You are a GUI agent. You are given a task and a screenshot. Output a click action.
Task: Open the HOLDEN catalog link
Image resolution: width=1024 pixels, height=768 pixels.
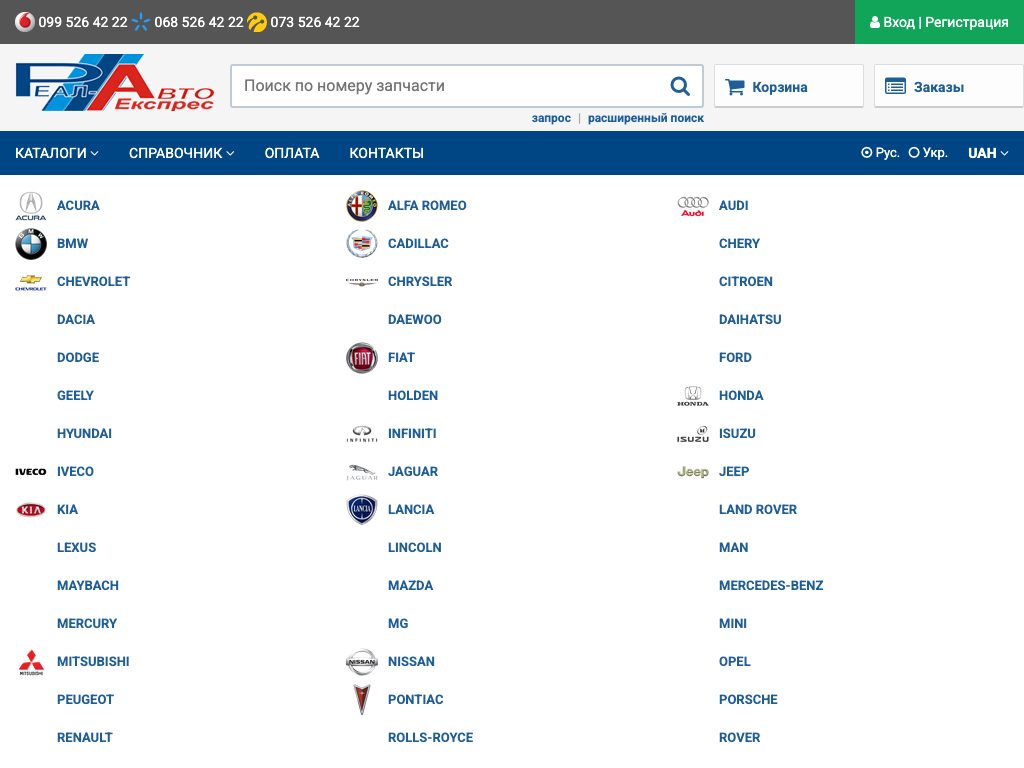click(x=413, y=396)
